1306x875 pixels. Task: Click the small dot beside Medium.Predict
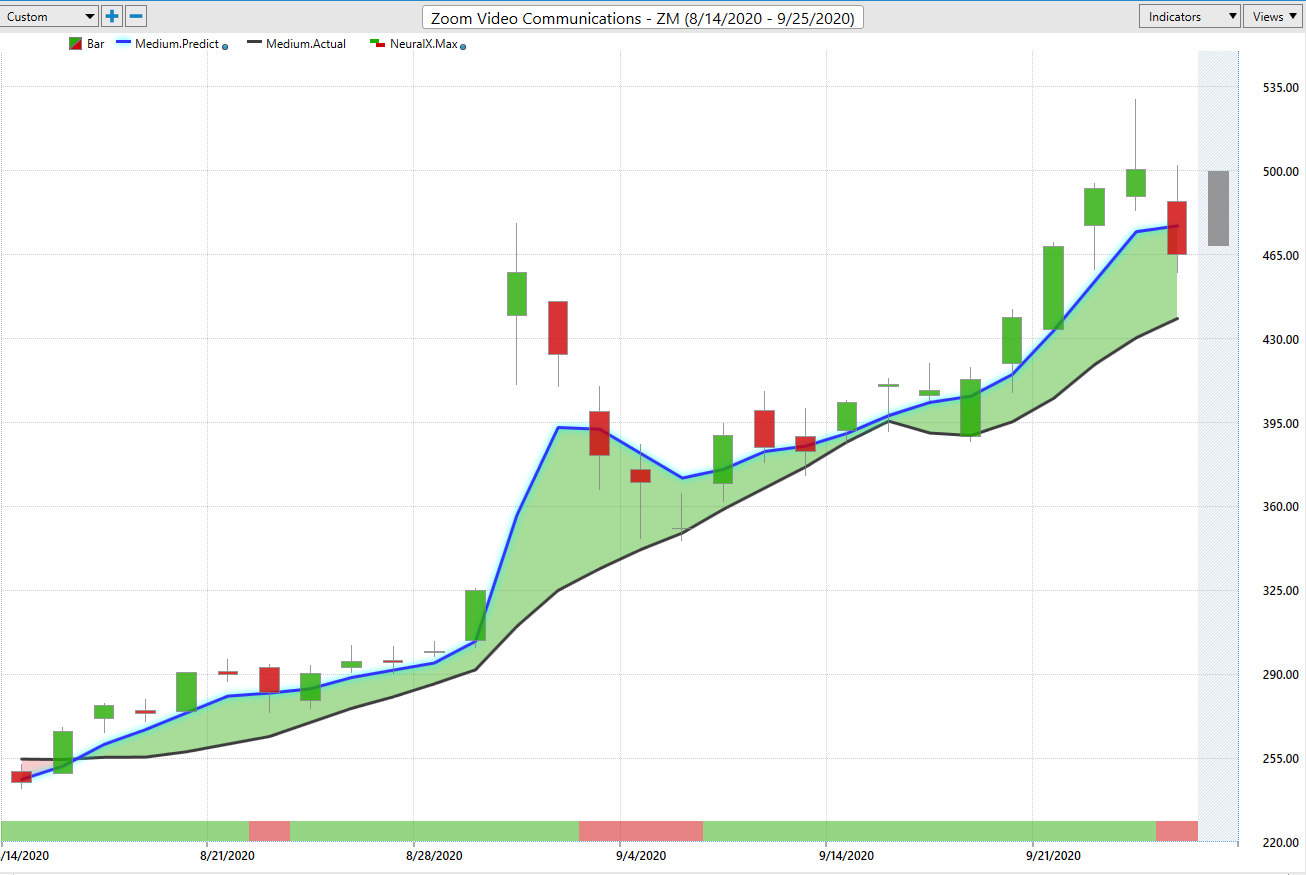click(x=225, y=46)
